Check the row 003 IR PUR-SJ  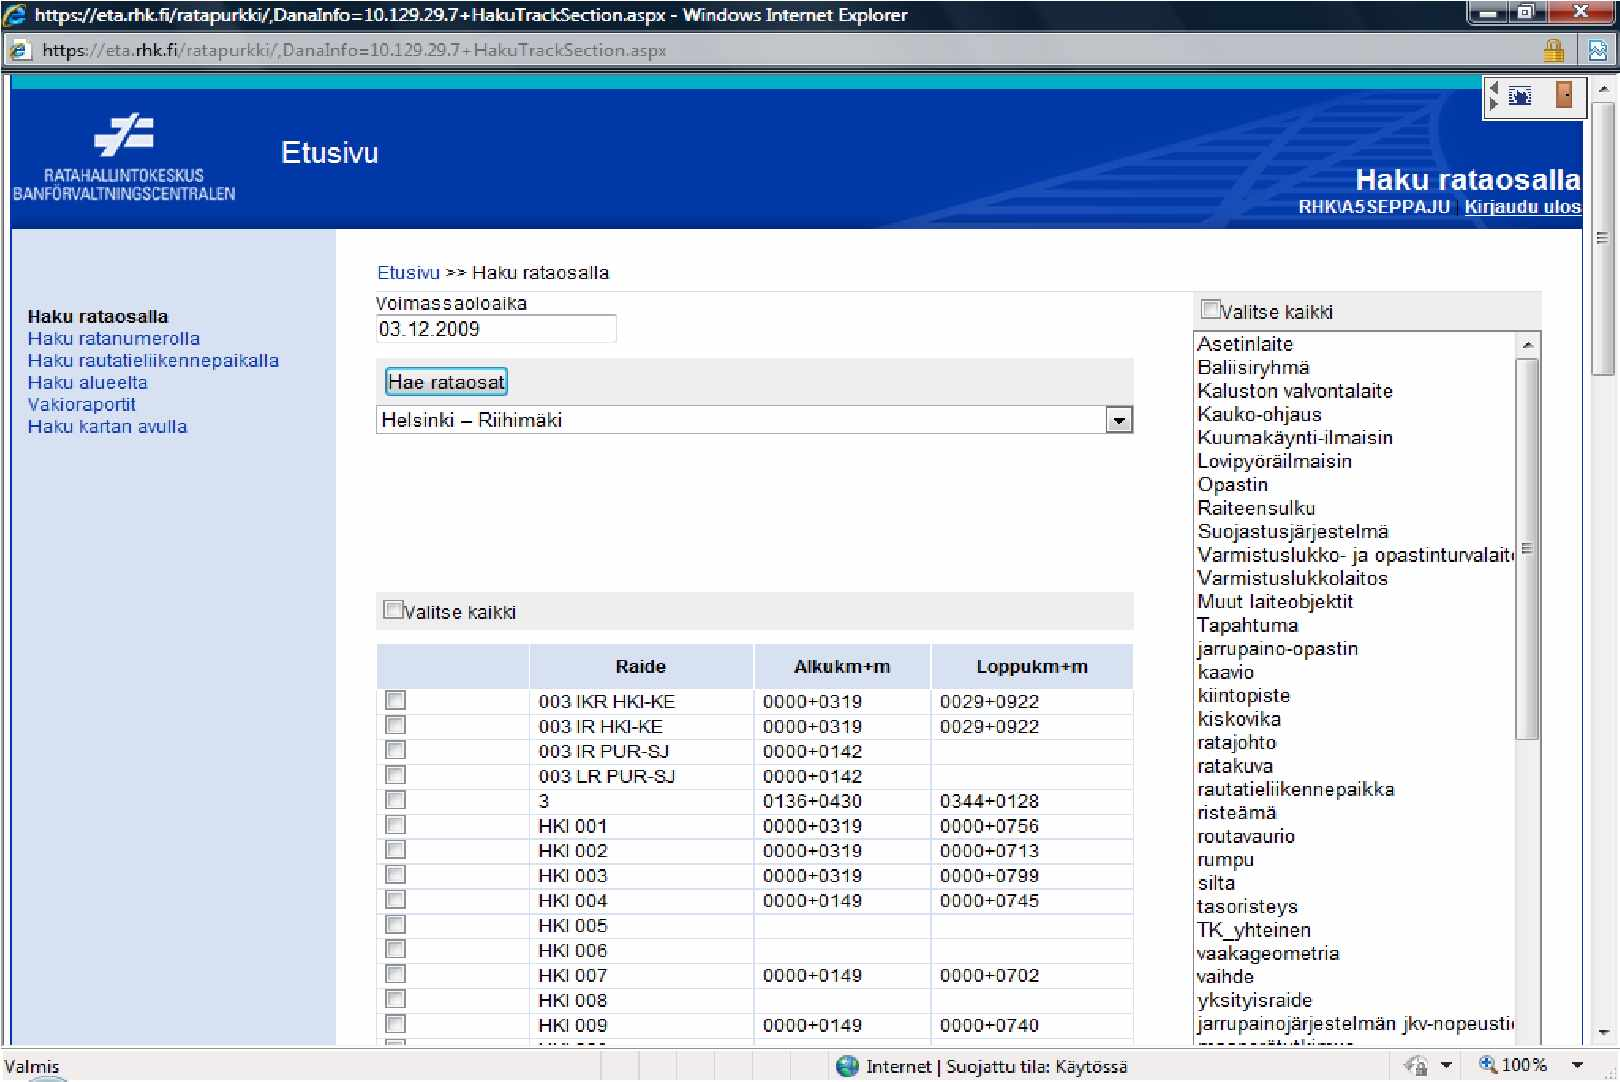click(x=395, y=751)
